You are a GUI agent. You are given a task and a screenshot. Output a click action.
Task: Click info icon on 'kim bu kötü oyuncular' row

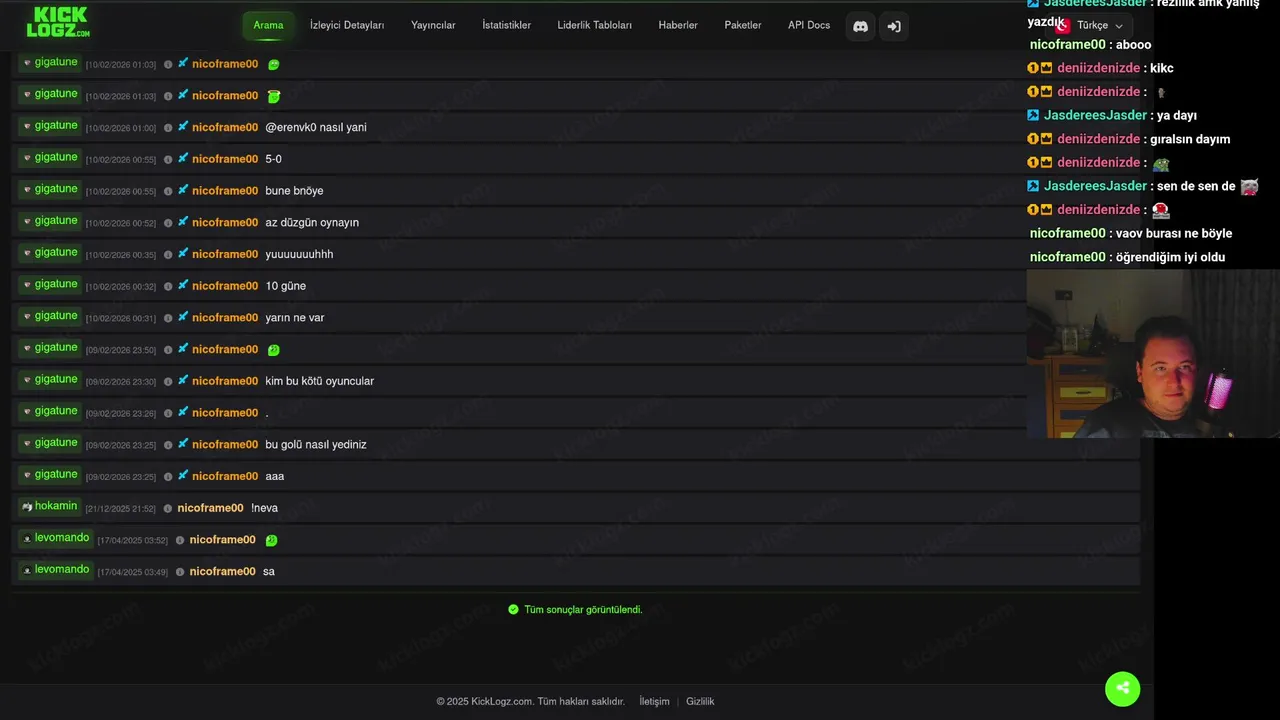tap(168, 382)
